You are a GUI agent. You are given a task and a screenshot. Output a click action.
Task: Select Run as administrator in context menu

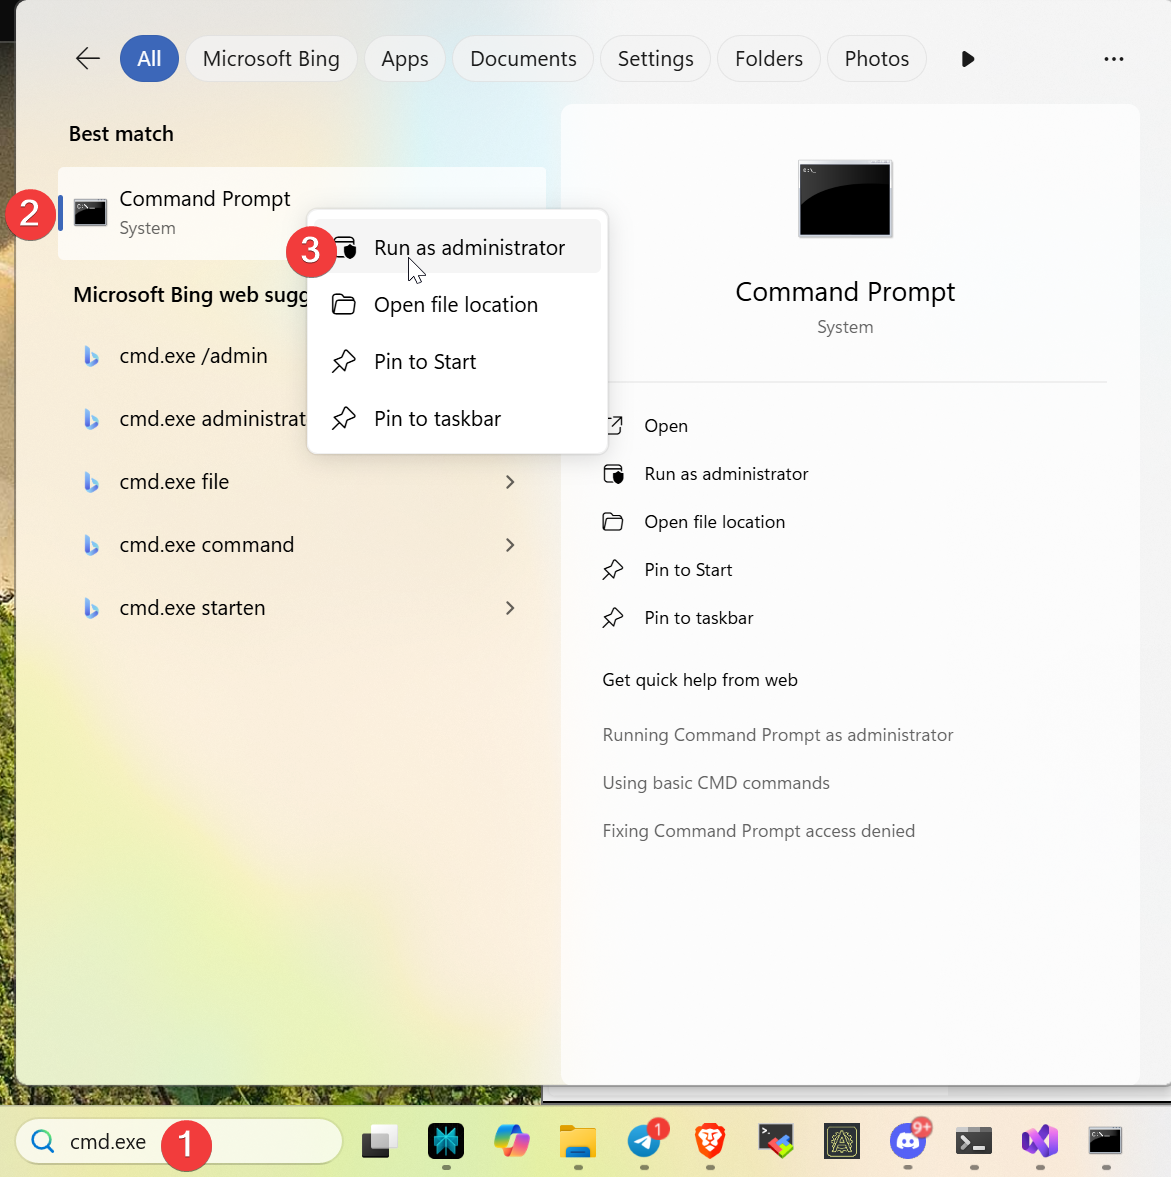(469, 248)
